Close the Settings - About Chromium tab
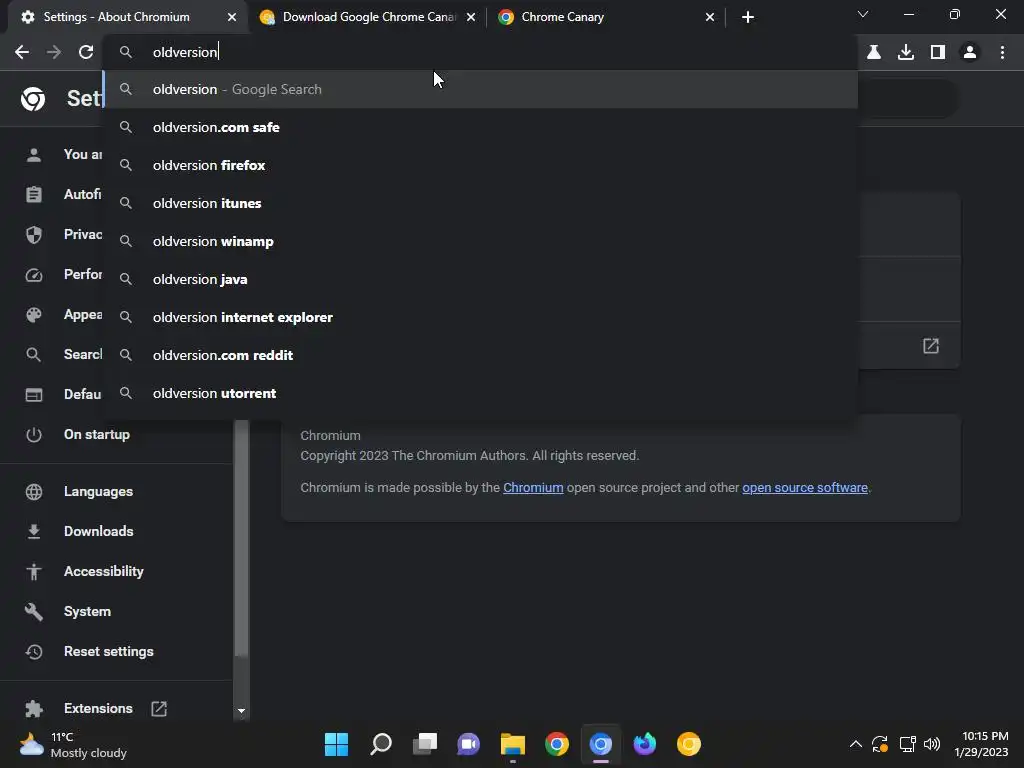The image size is (1024, 768). pos(232,17)
